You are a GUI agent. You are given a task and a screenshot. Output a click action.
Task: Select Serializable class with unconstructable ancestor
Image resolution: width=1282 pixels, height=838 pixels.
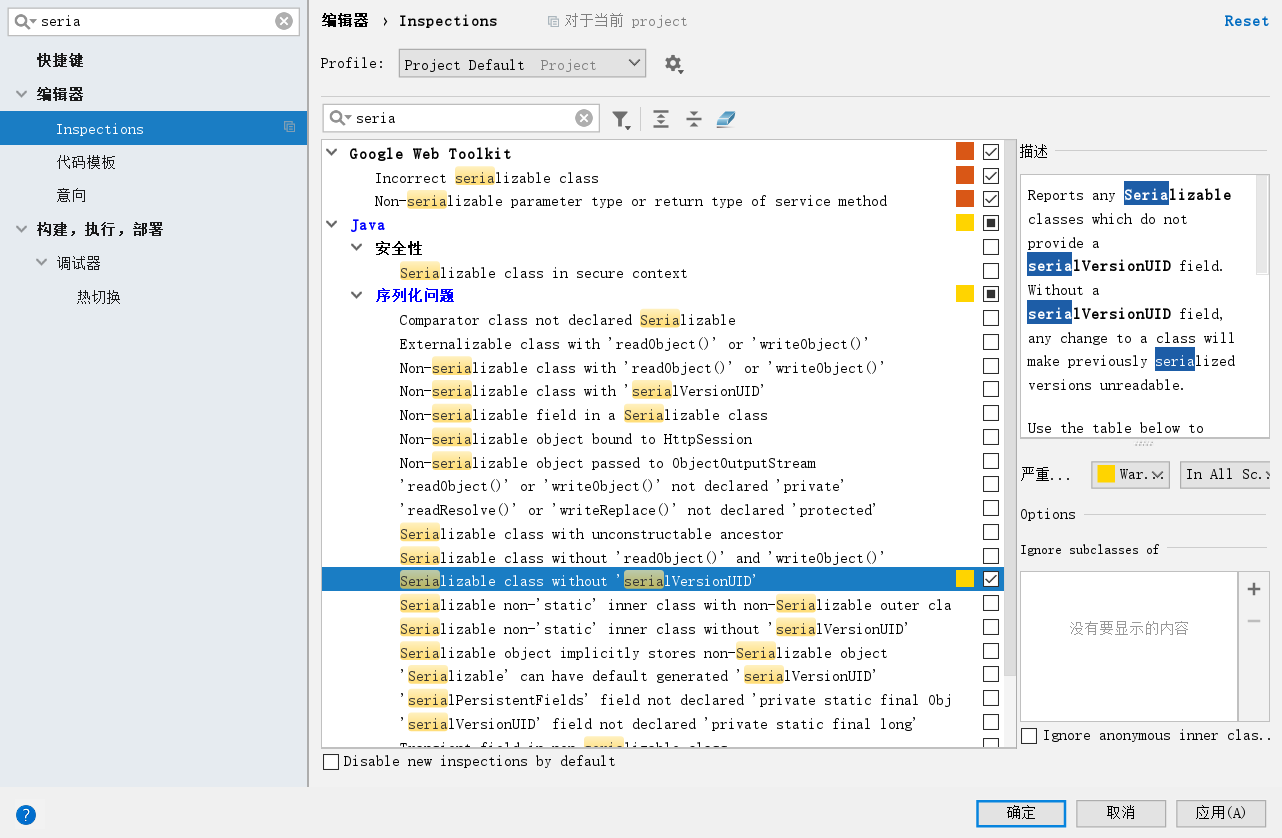(591, 534)
